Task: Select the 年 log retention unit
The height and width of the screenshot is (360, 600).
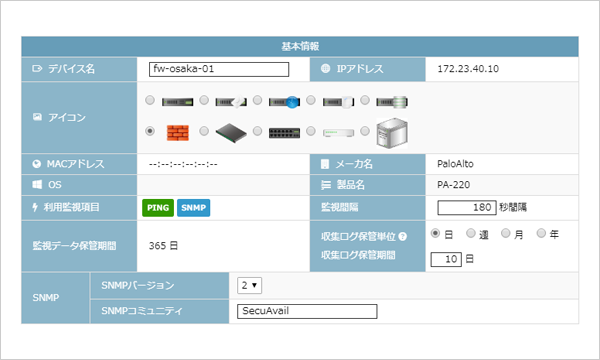Action: tap(541, 233)
